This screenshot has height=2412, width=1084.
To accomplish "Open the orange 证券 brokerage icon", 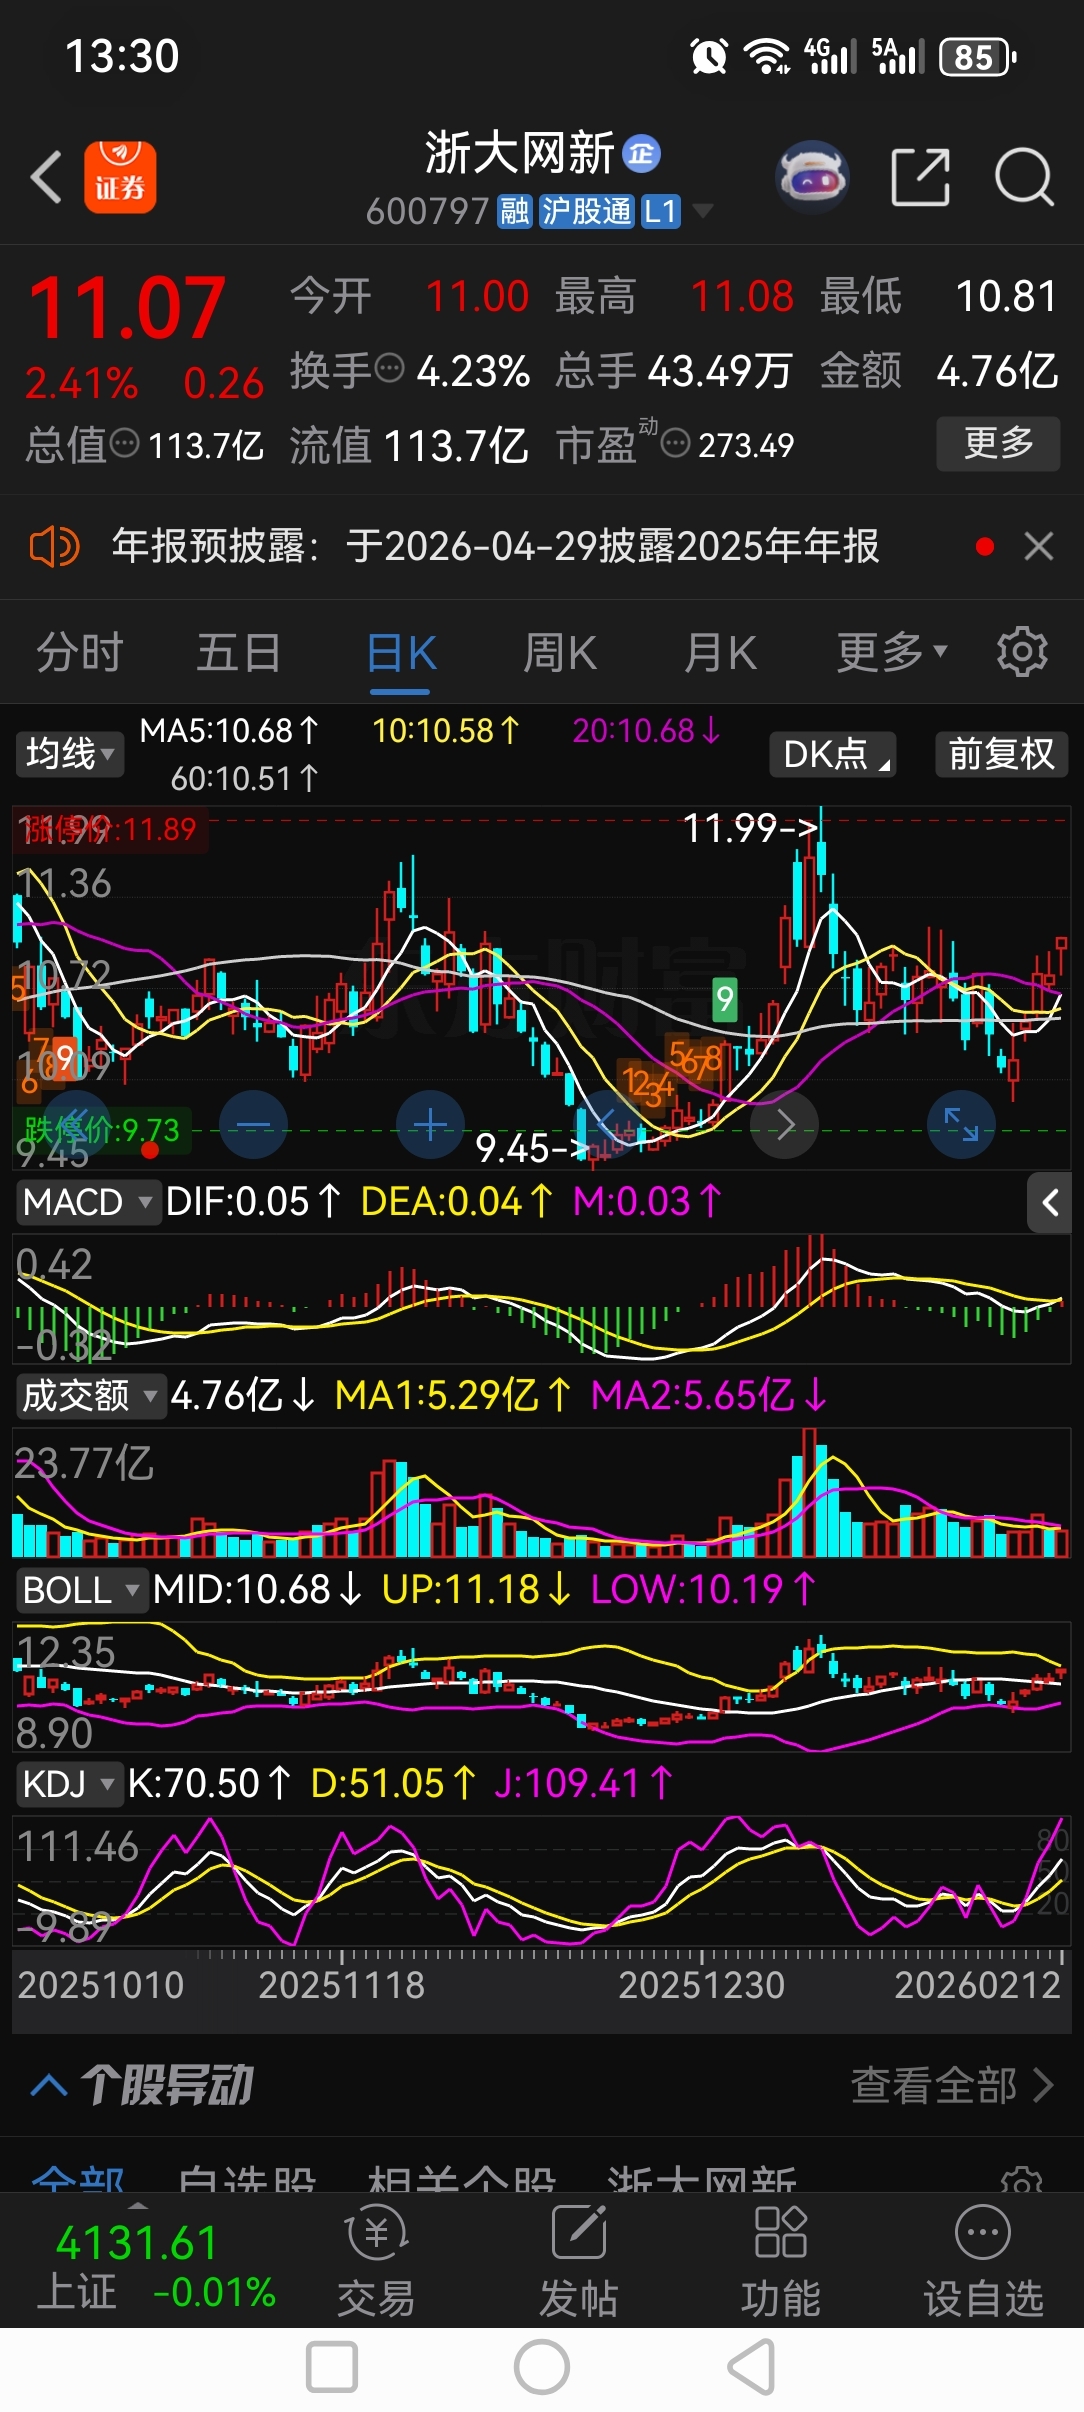I will pos(120,177).
